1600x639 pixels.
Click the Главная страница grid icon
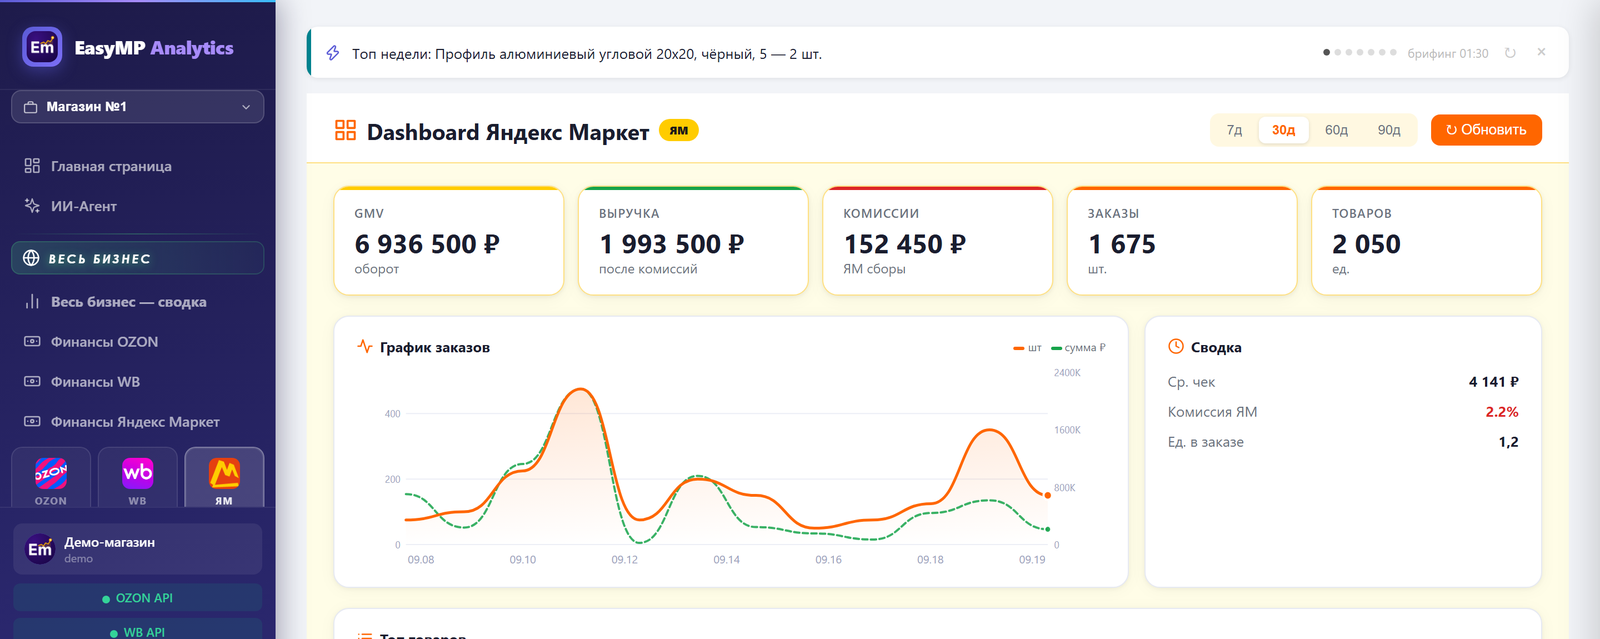point(32,166)
